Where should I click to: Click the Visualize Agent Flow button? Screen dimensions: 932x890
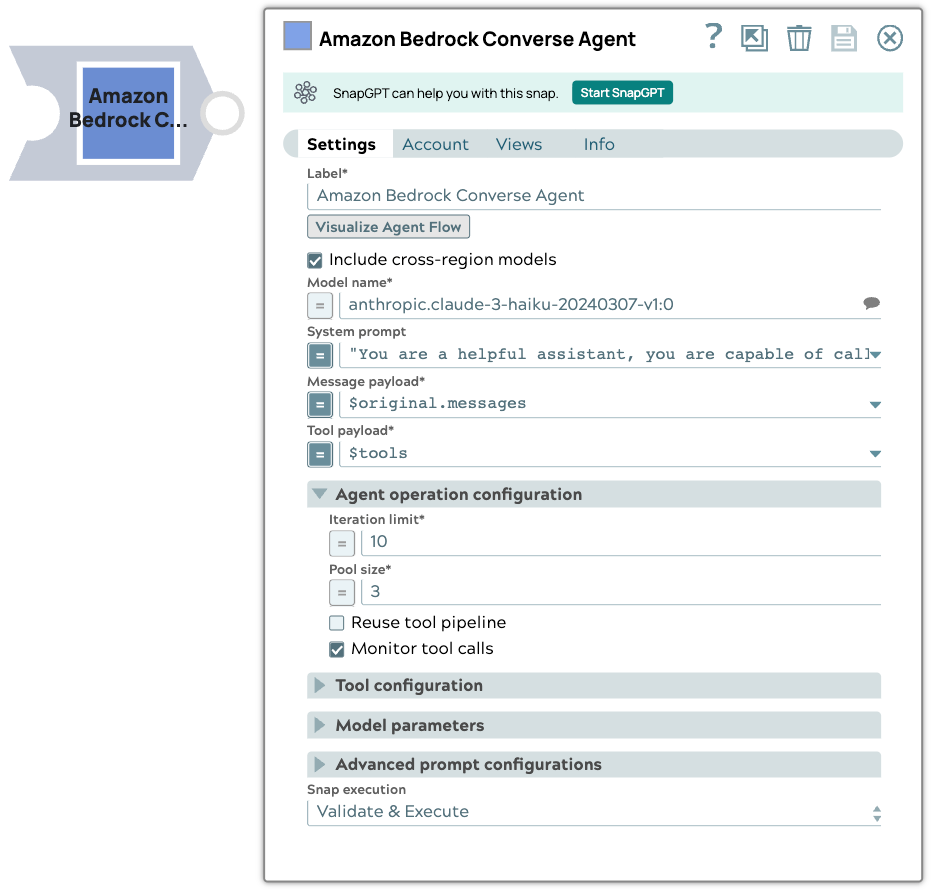[x=388, y=227]
